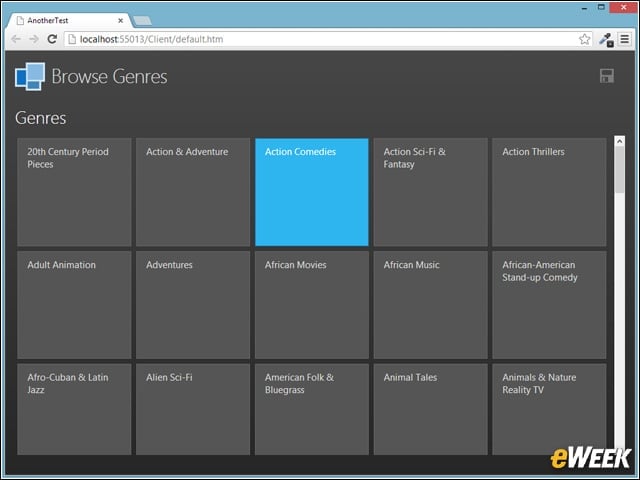The height and width of the screenshot is (480, 640).
Task: Choose the African Movies tile
Action: (312, 305)
